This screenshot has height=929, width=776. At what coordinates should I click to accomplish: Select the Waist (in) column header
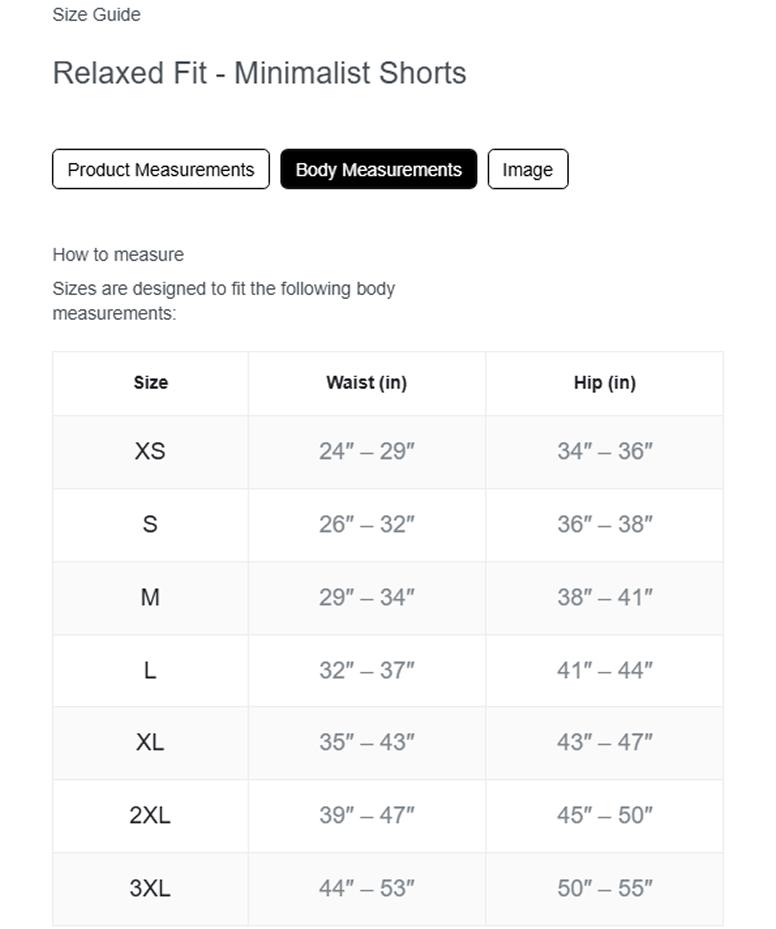point(366,382)
